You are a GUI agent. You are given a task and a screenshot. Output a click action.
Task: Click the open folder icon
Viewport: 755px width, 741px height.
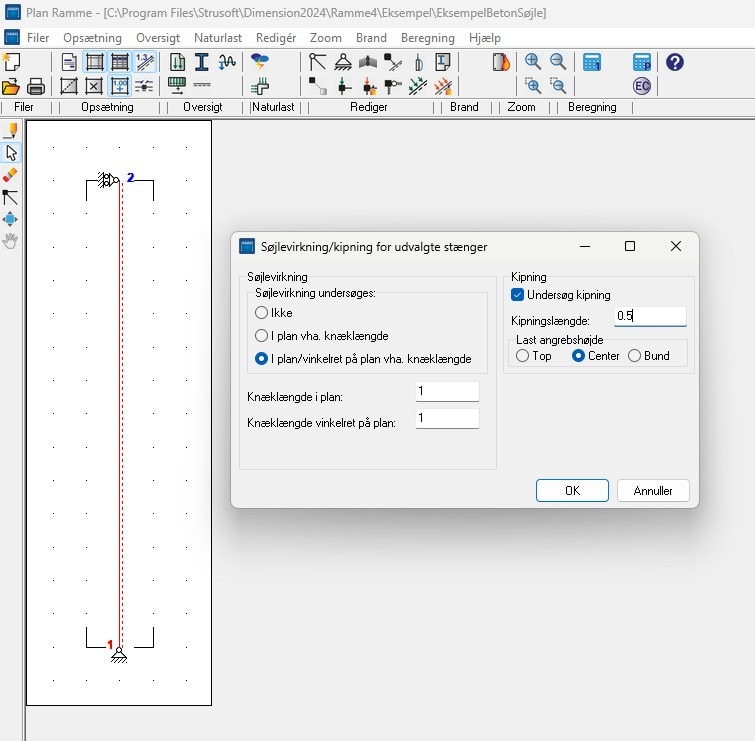(x=11, y=86)
